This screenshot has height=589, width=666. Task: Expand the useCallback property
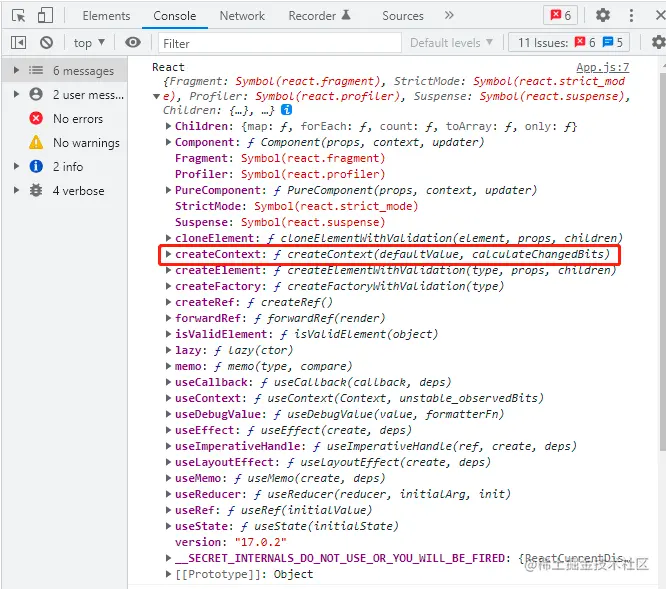168,382
